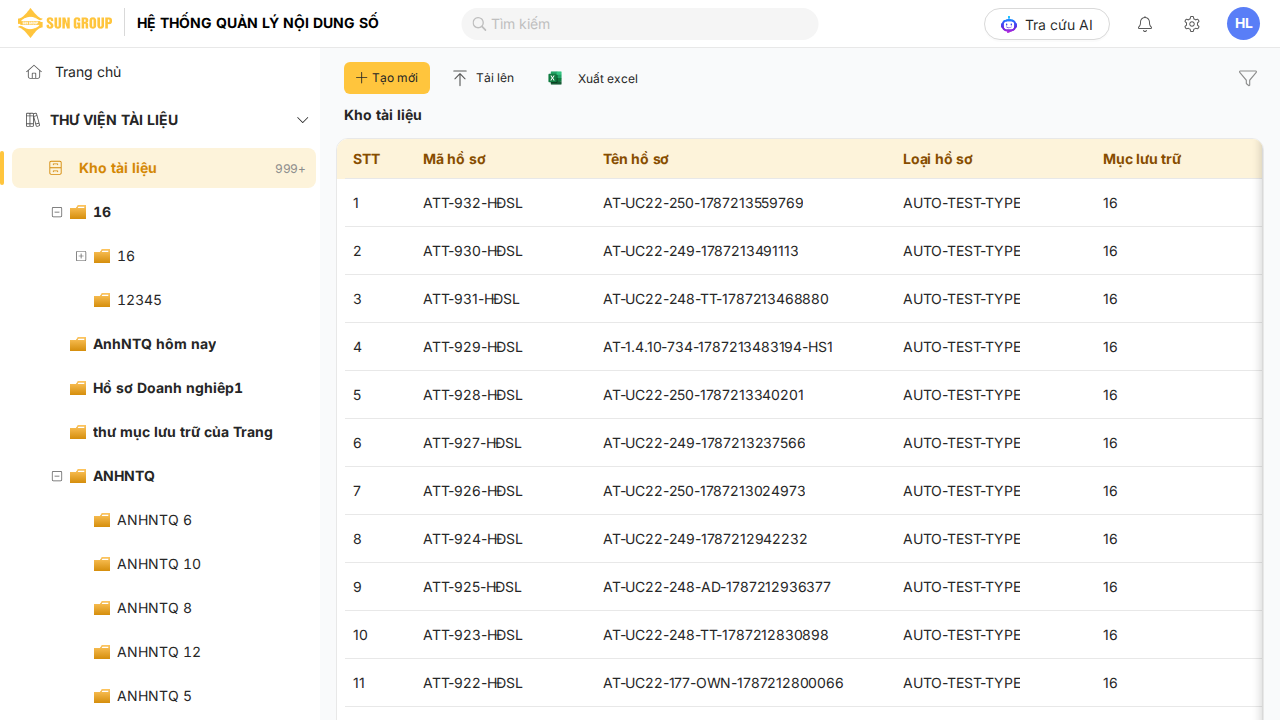Open the table filter funnel icon
1280x720 pixels.
pos(1248,78)
